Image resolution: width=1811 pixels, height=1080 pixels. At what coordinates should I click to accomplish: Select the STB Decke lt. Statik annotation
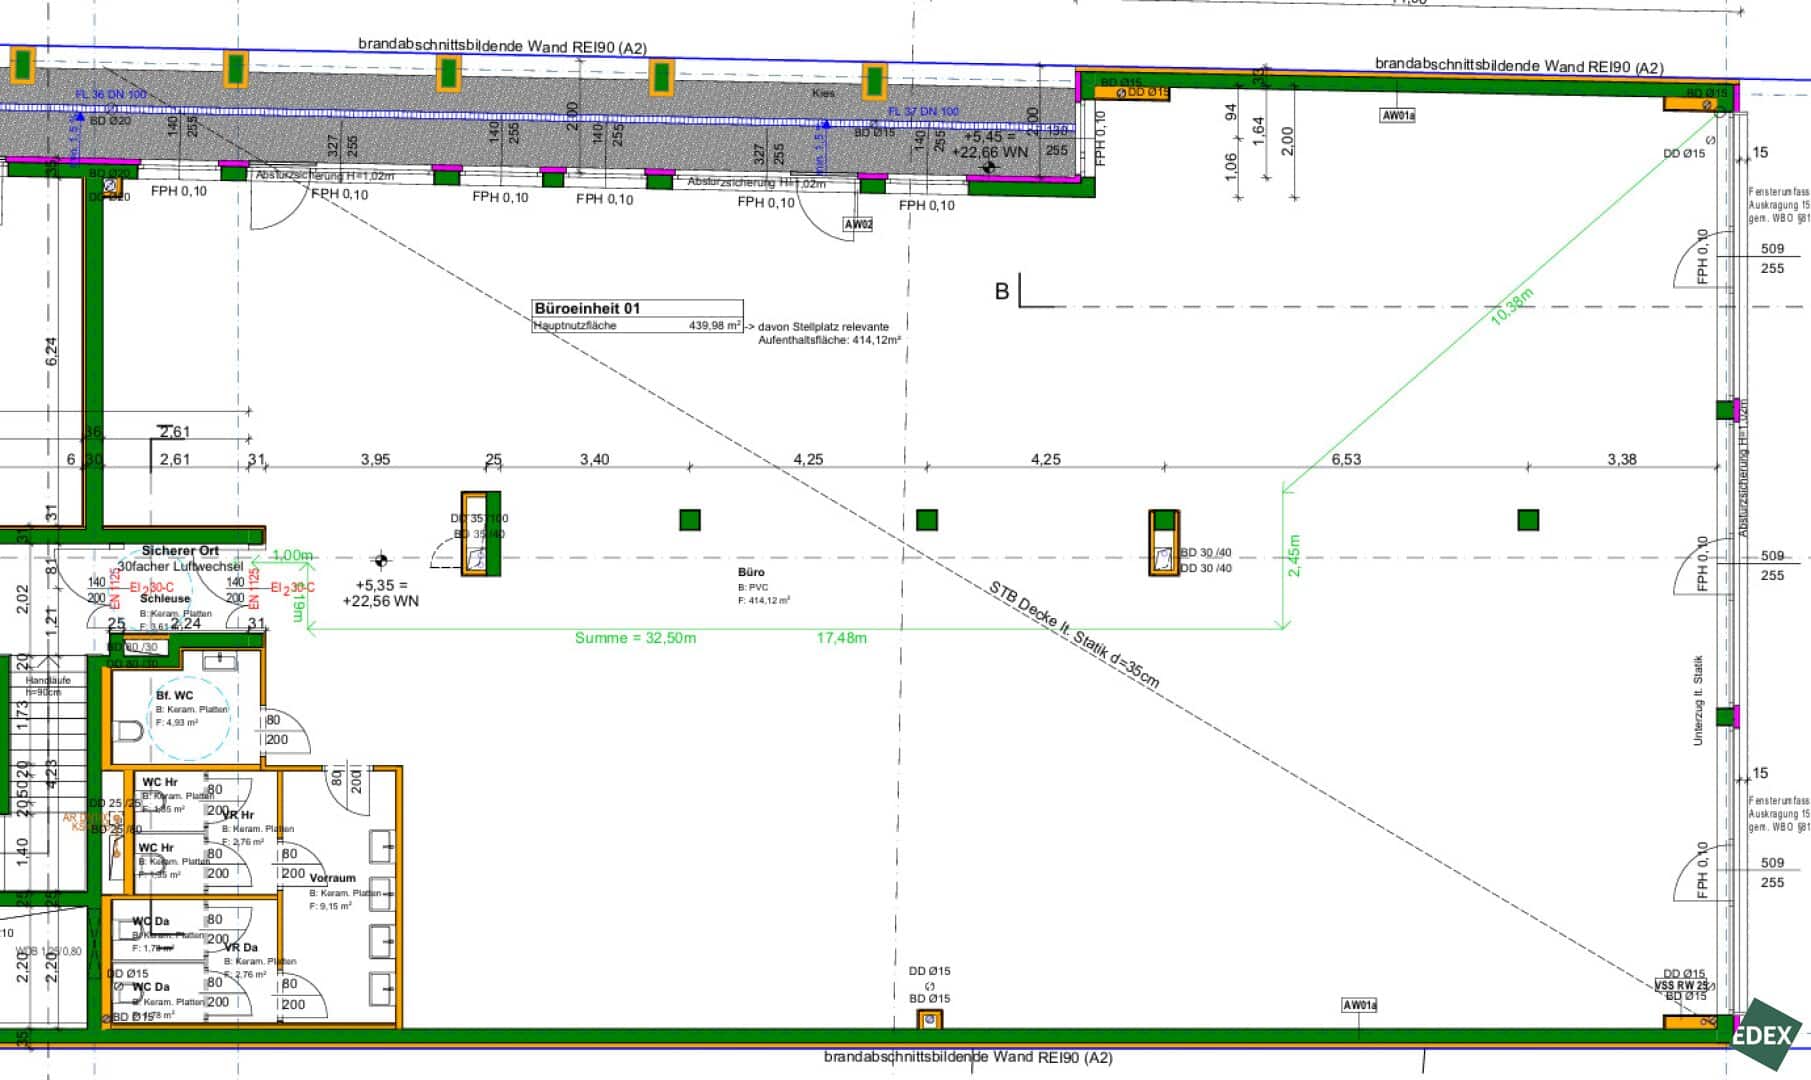(1074, 635)
